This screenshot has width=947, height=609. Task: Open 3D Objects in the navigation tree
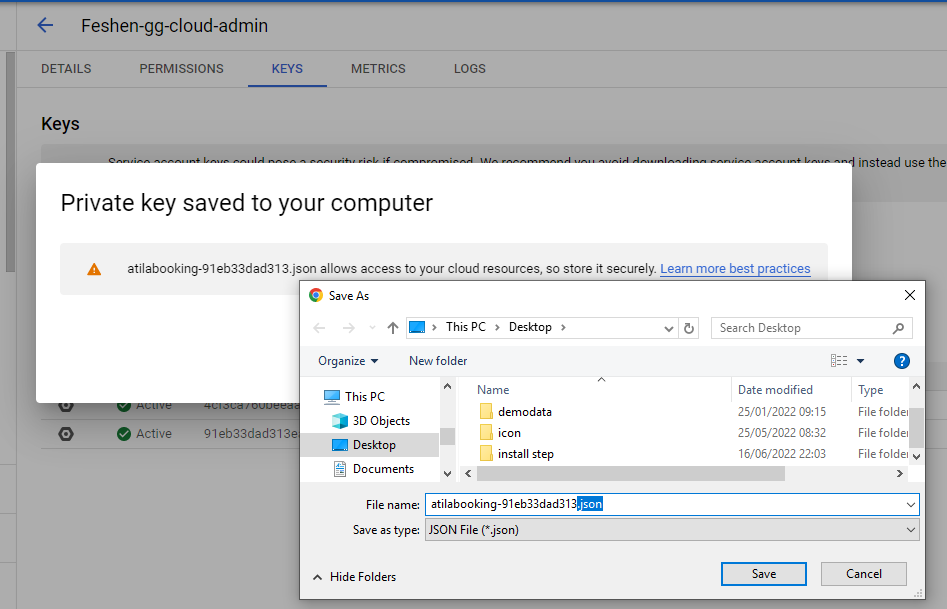pos(380,420)
